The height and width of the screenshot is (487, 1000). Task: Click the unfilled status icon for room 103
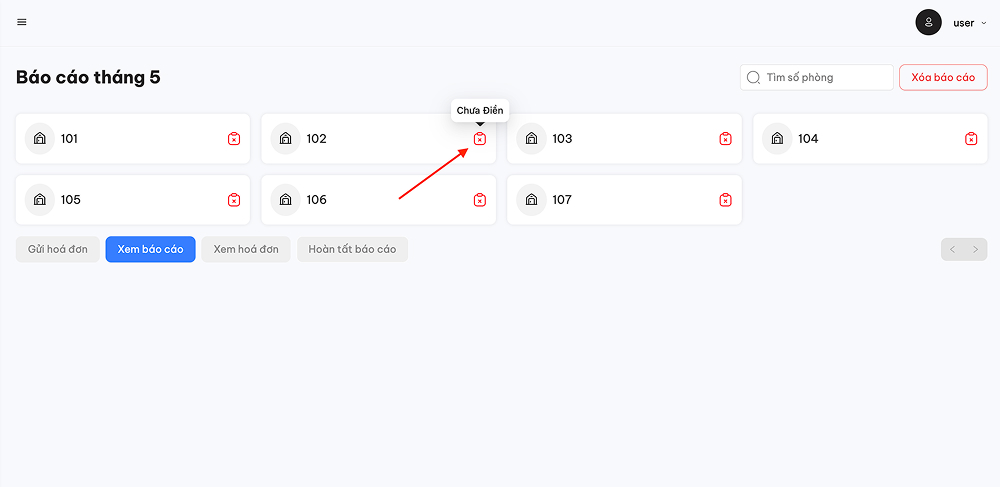[x=725, y=138]
